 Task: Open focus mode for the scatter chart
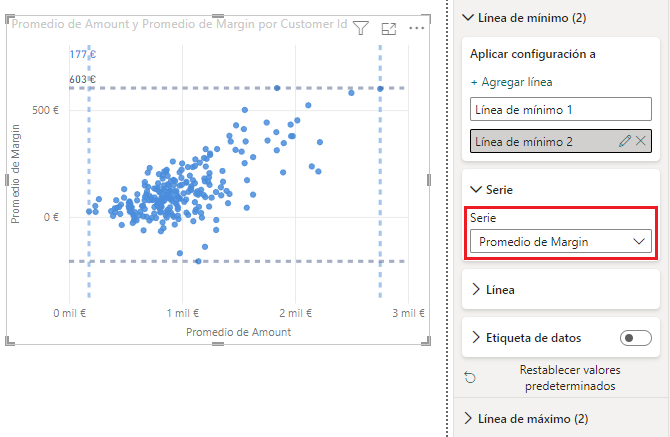(389, 30)
